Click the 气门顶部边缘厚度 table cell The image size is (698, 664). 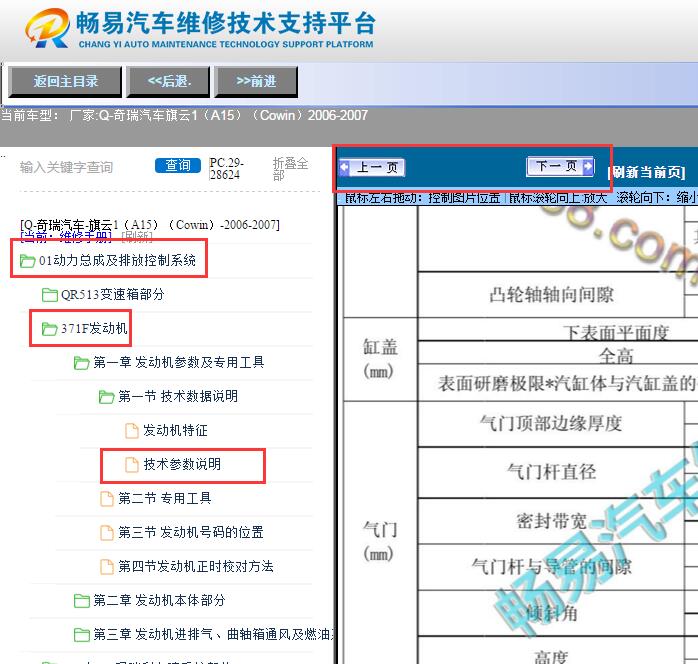click(551, 423)
